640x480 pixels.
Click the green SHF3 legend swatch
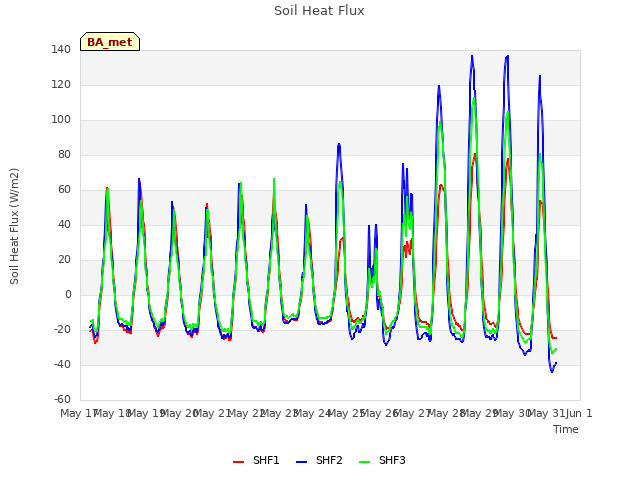[x=364, y=462]
